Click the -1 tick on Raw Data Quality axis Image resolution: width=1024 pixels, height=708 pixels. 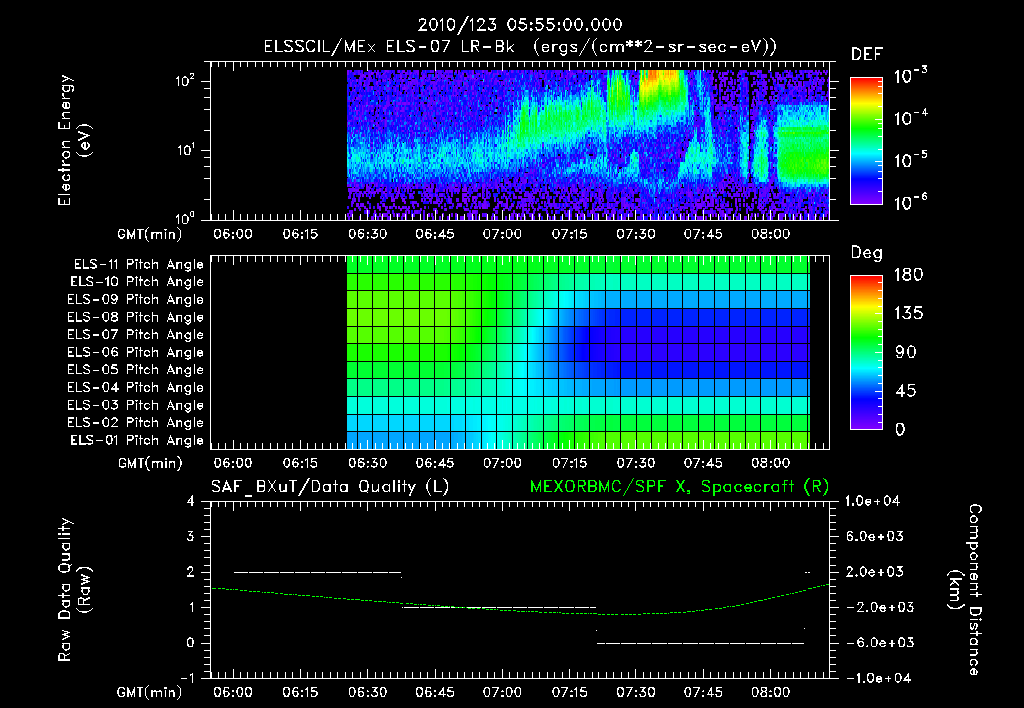click(187, 678)
